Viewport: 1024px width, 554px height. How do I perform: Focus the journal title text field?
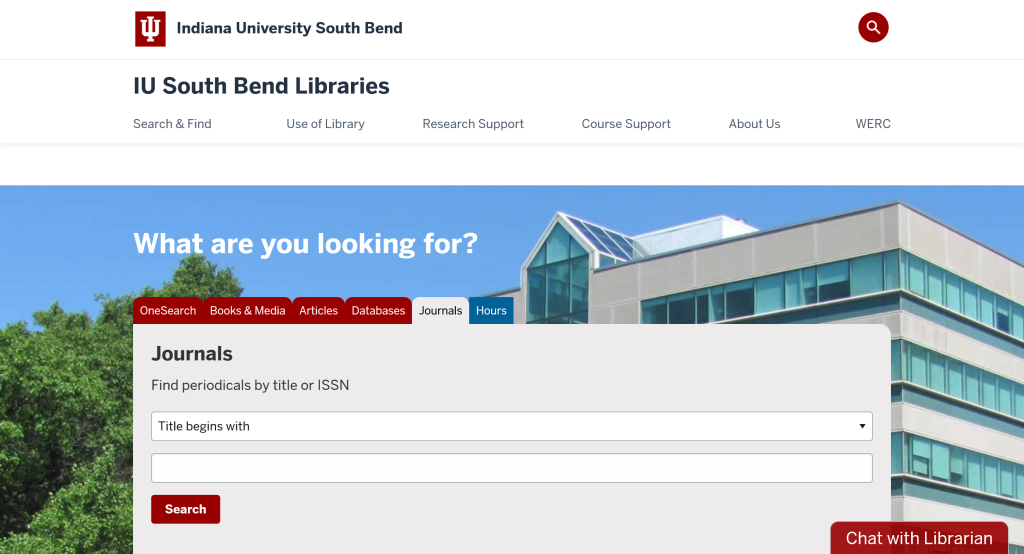[512, 468]
